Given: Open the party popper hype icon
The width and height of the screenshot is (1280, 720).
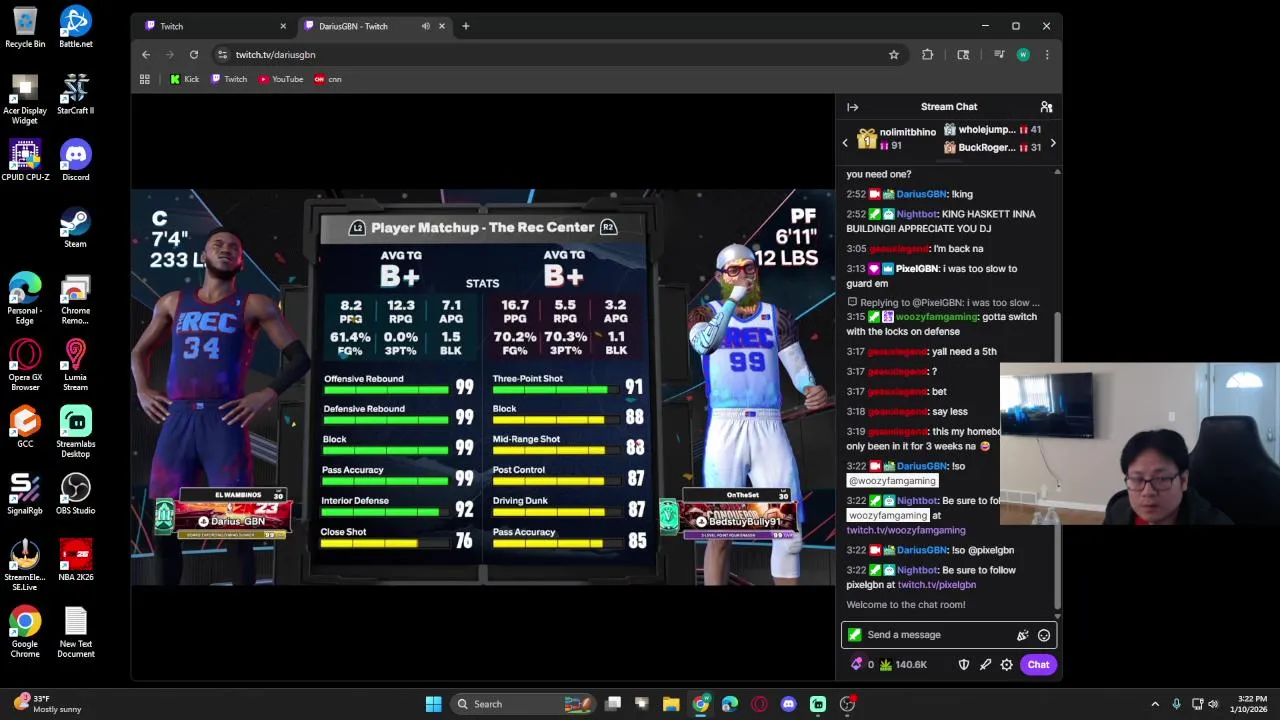Looking at the screenshot, I should pyautogui.click(x=1022, y=635).
